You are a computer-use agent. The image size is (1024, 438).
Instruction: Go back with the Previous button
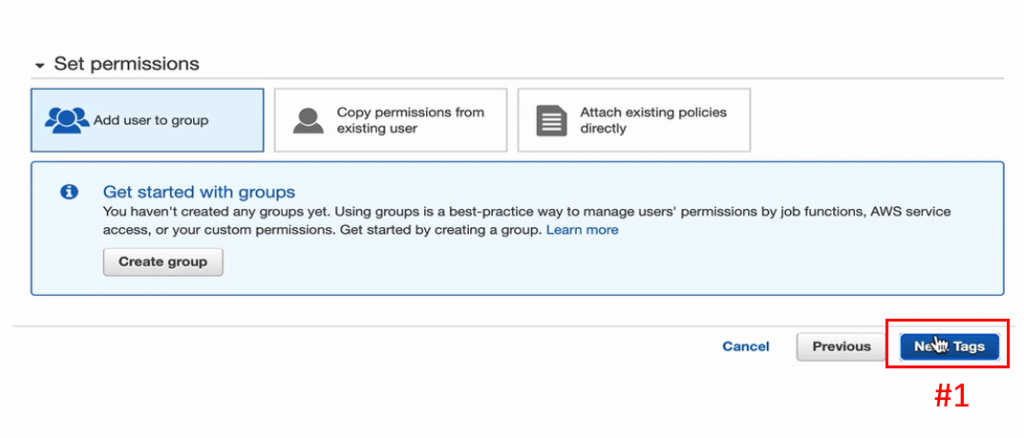[841, 347]
